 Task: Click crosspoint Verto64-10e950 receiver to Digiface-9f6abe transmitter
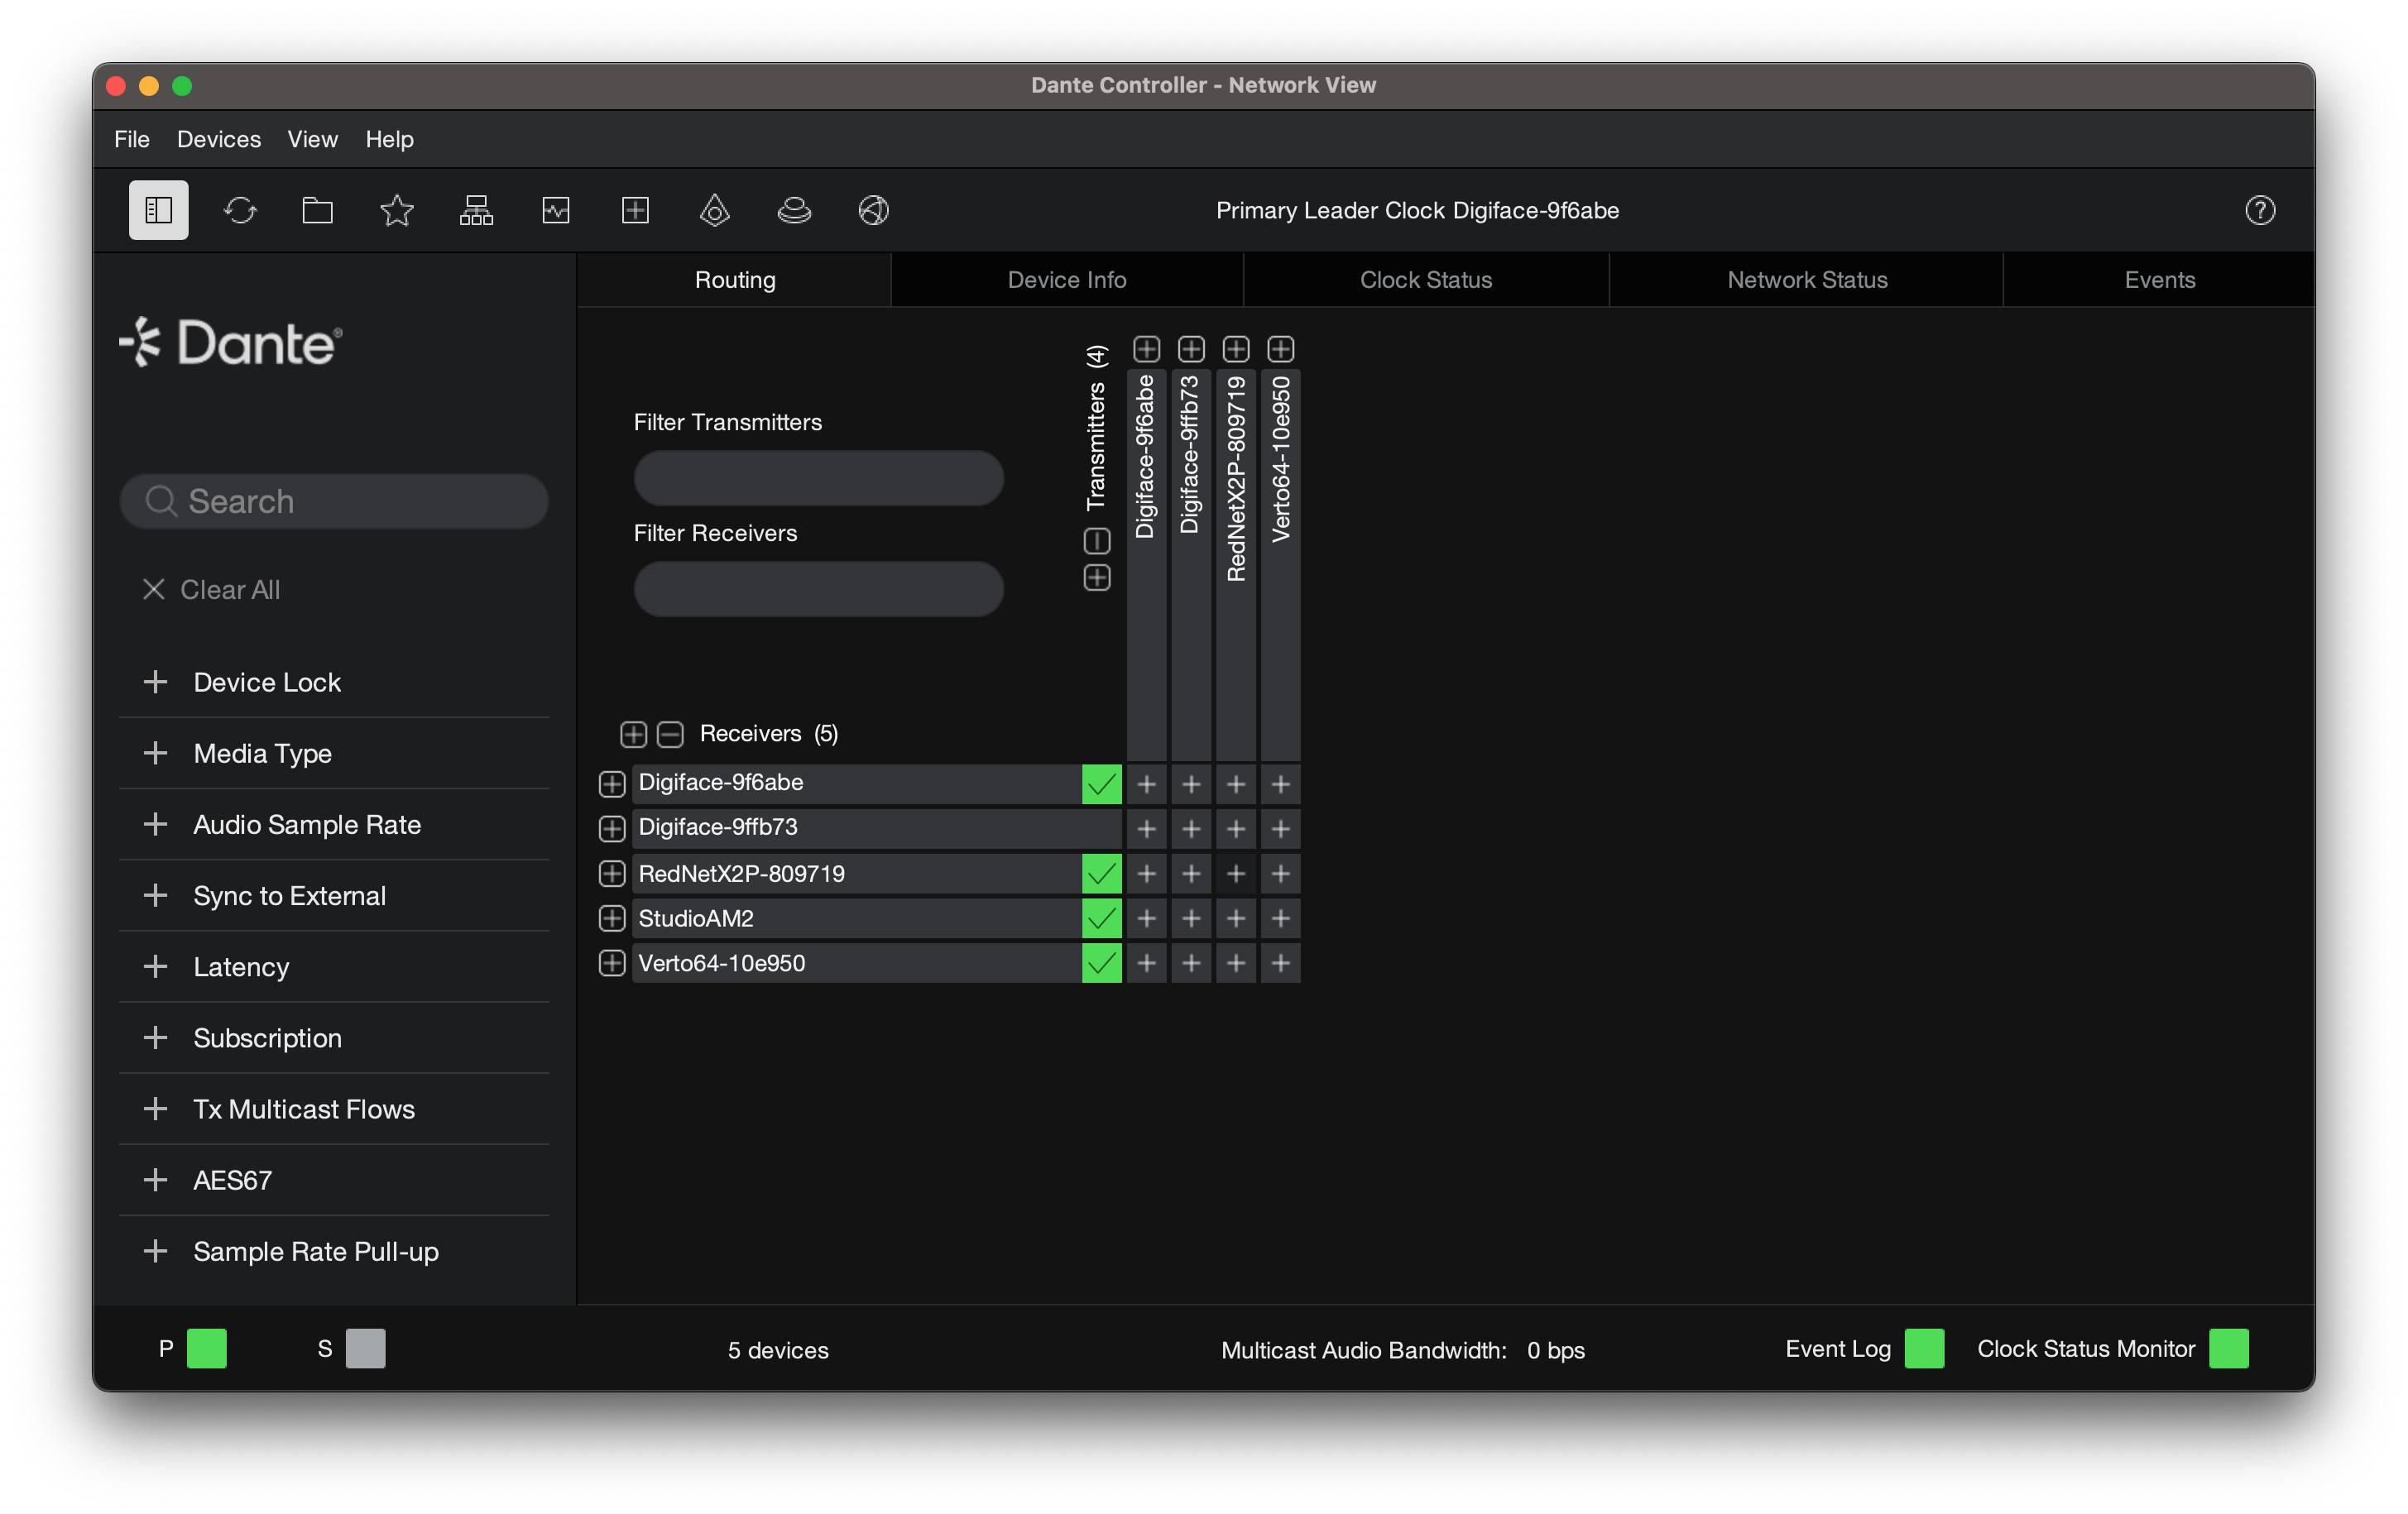1147,963
